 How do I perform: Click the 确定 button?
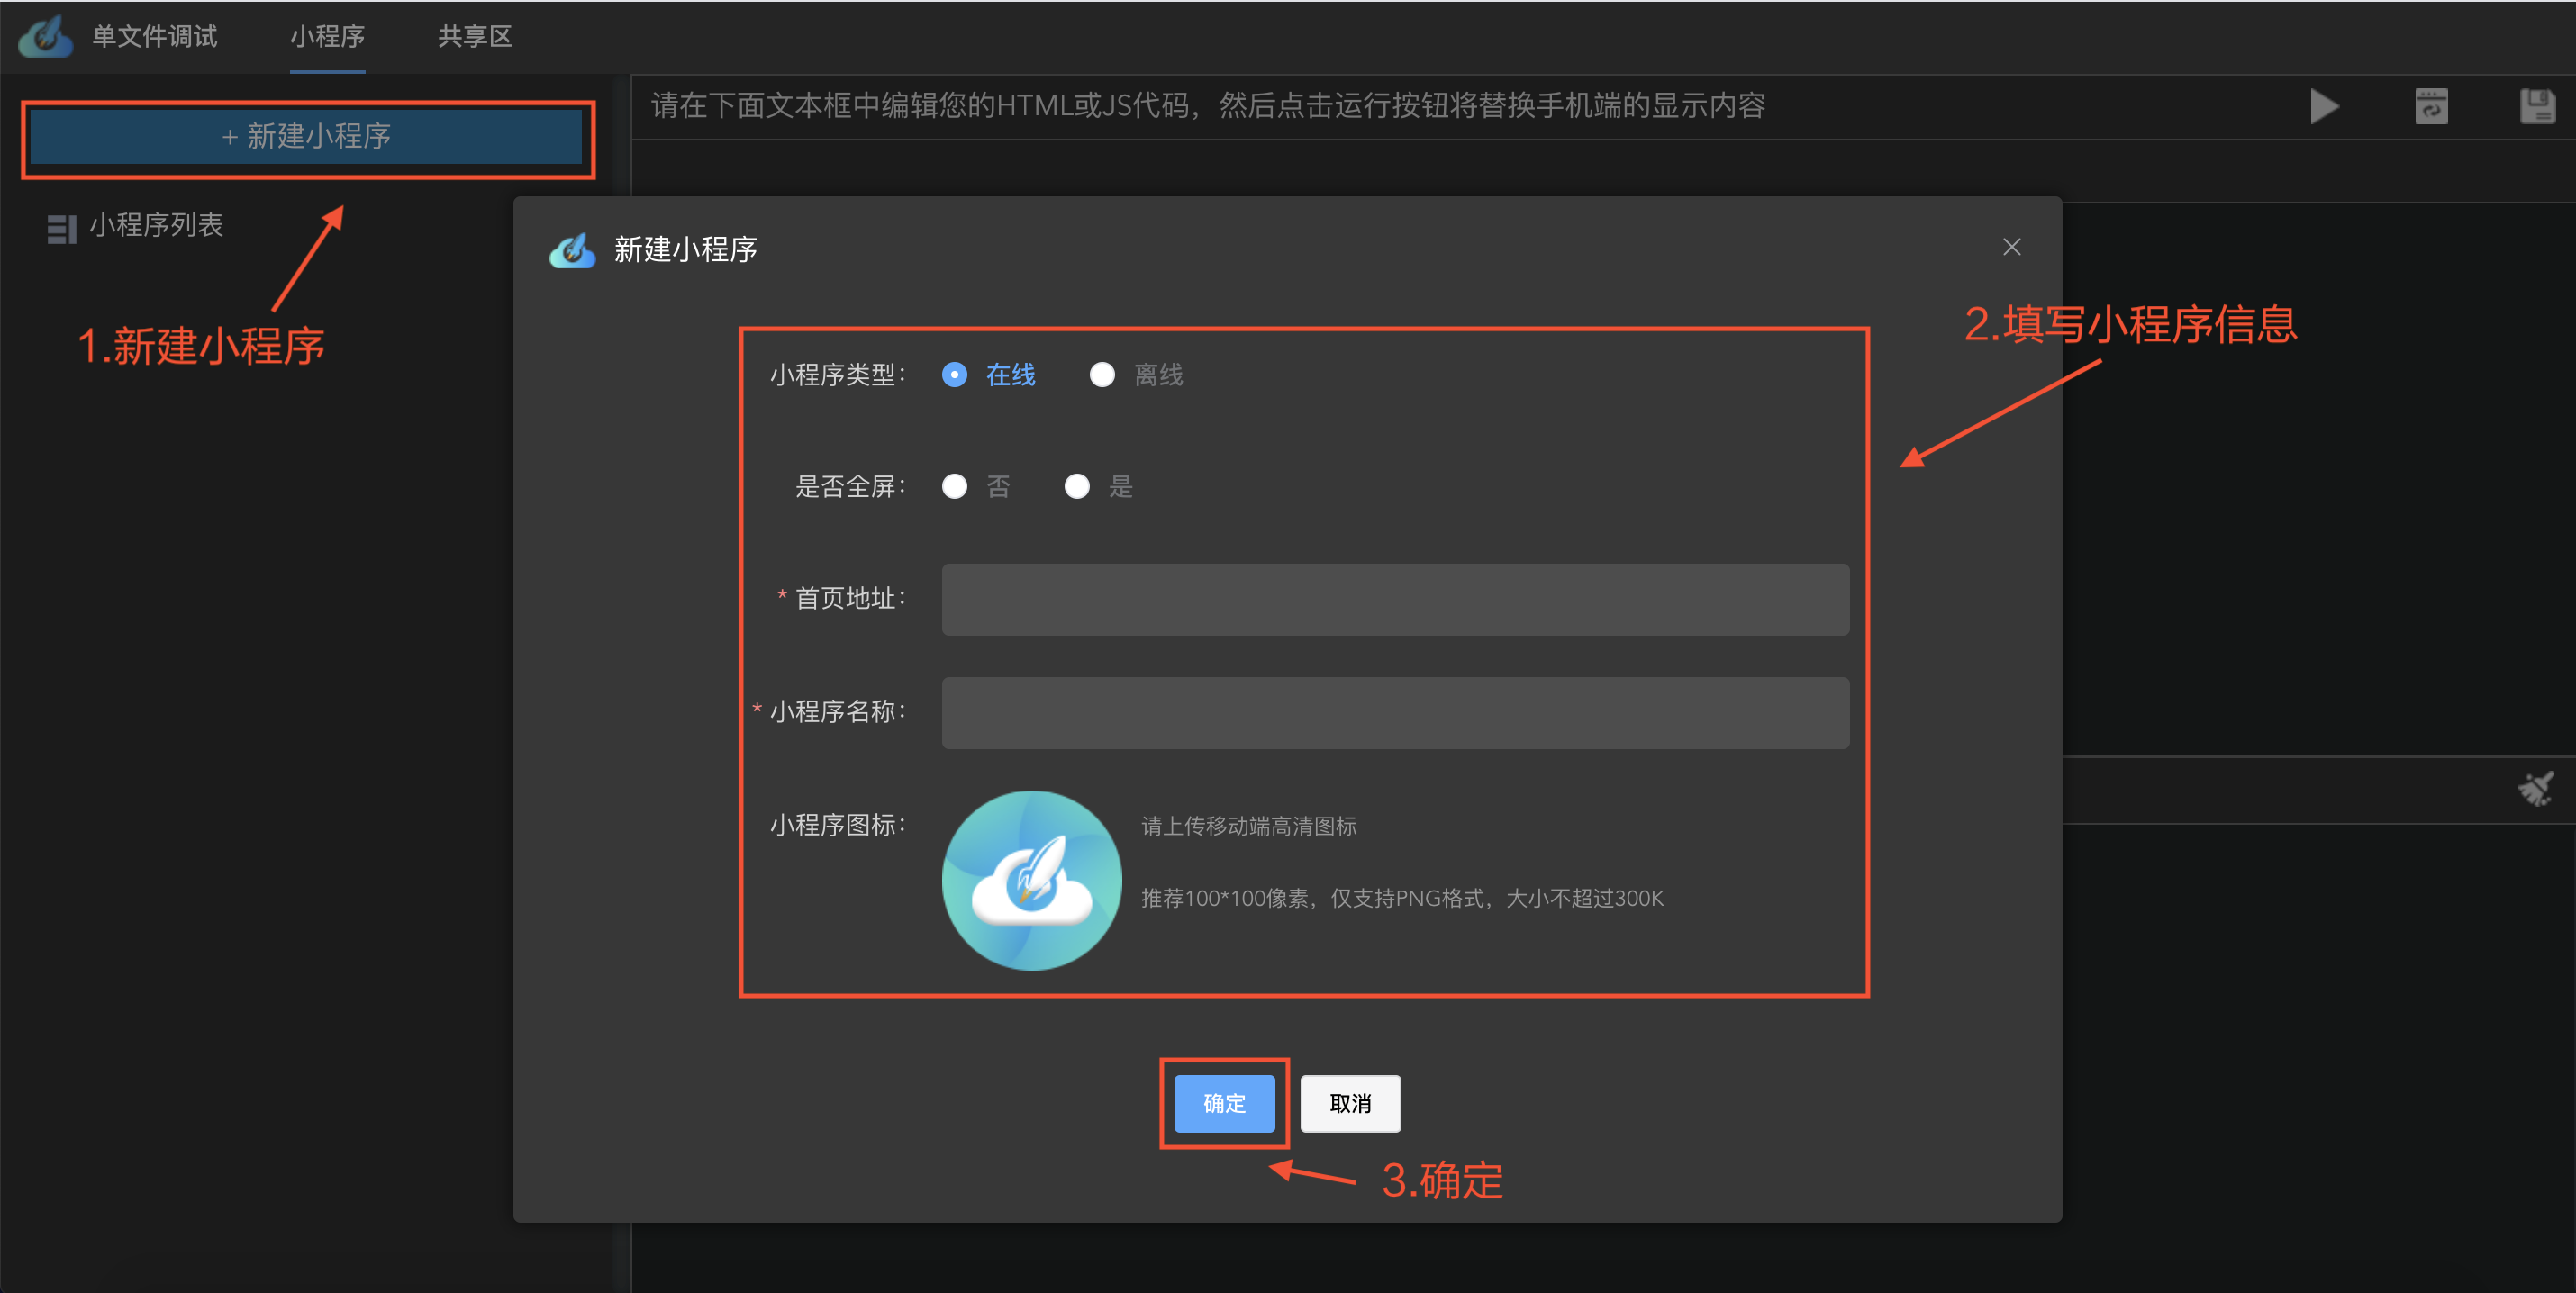pos(1224,1103)
